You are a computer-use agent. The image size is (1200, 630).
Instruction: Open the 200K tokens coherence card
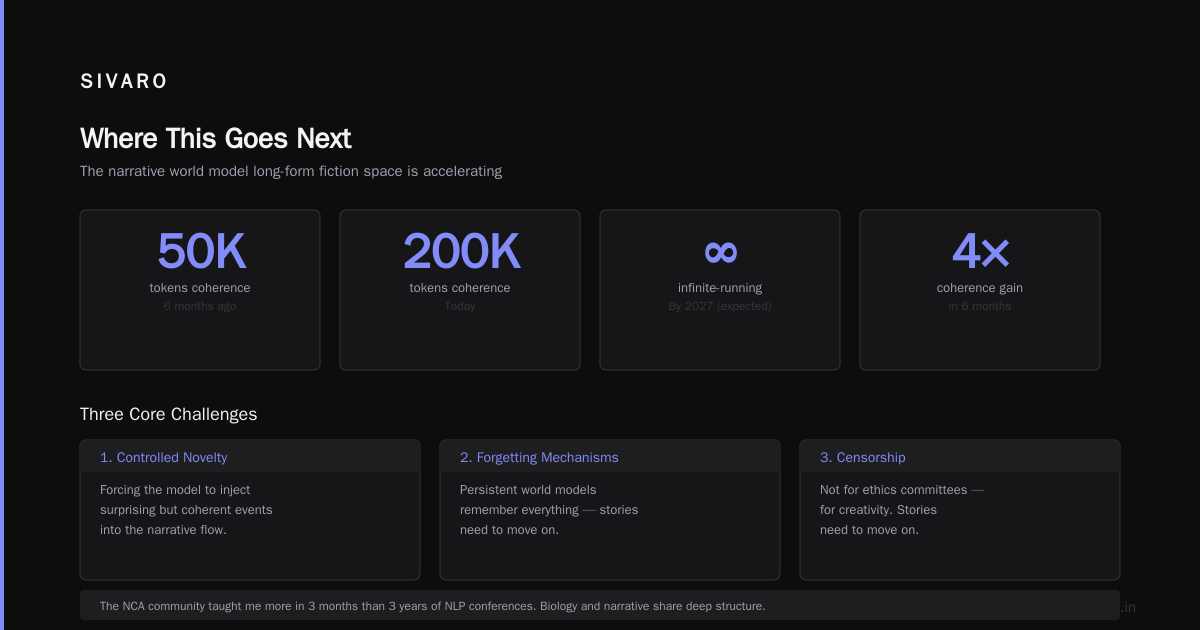tap(460, 290)
